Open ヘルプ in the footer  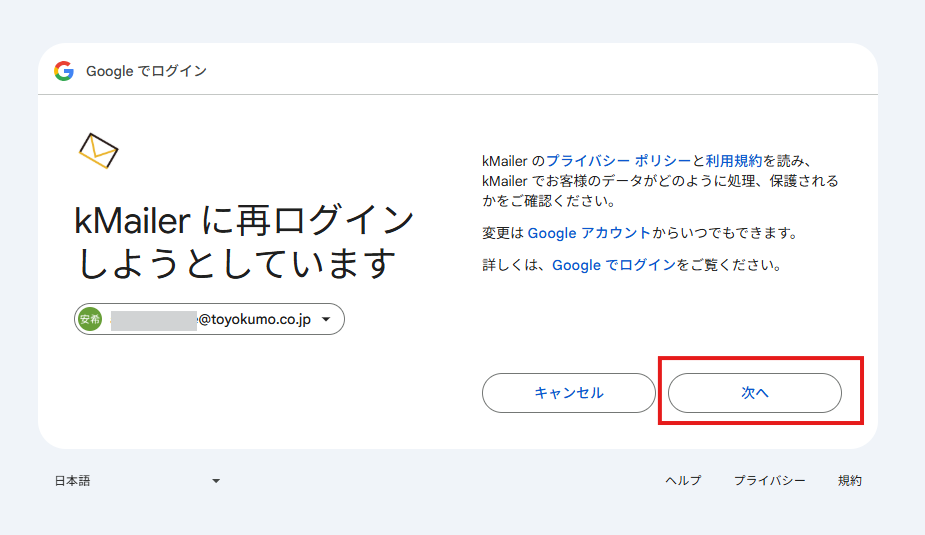683,481
